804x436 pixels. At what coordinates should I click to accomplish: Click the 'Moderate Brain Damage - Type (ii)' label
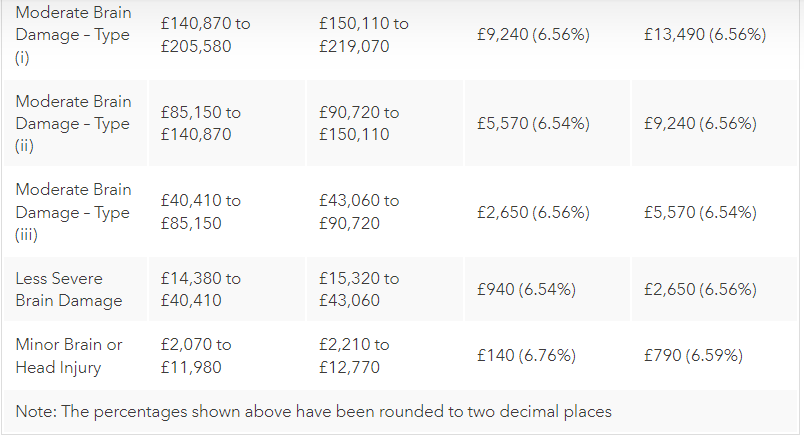coord(73,123)
